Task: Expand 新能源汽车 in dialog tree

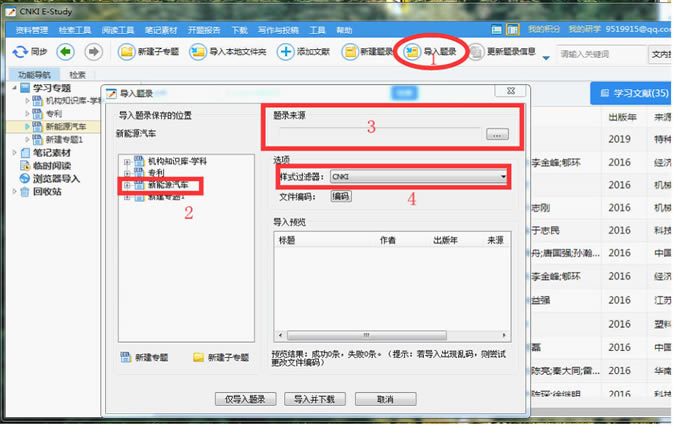Action: pos(127,185)
